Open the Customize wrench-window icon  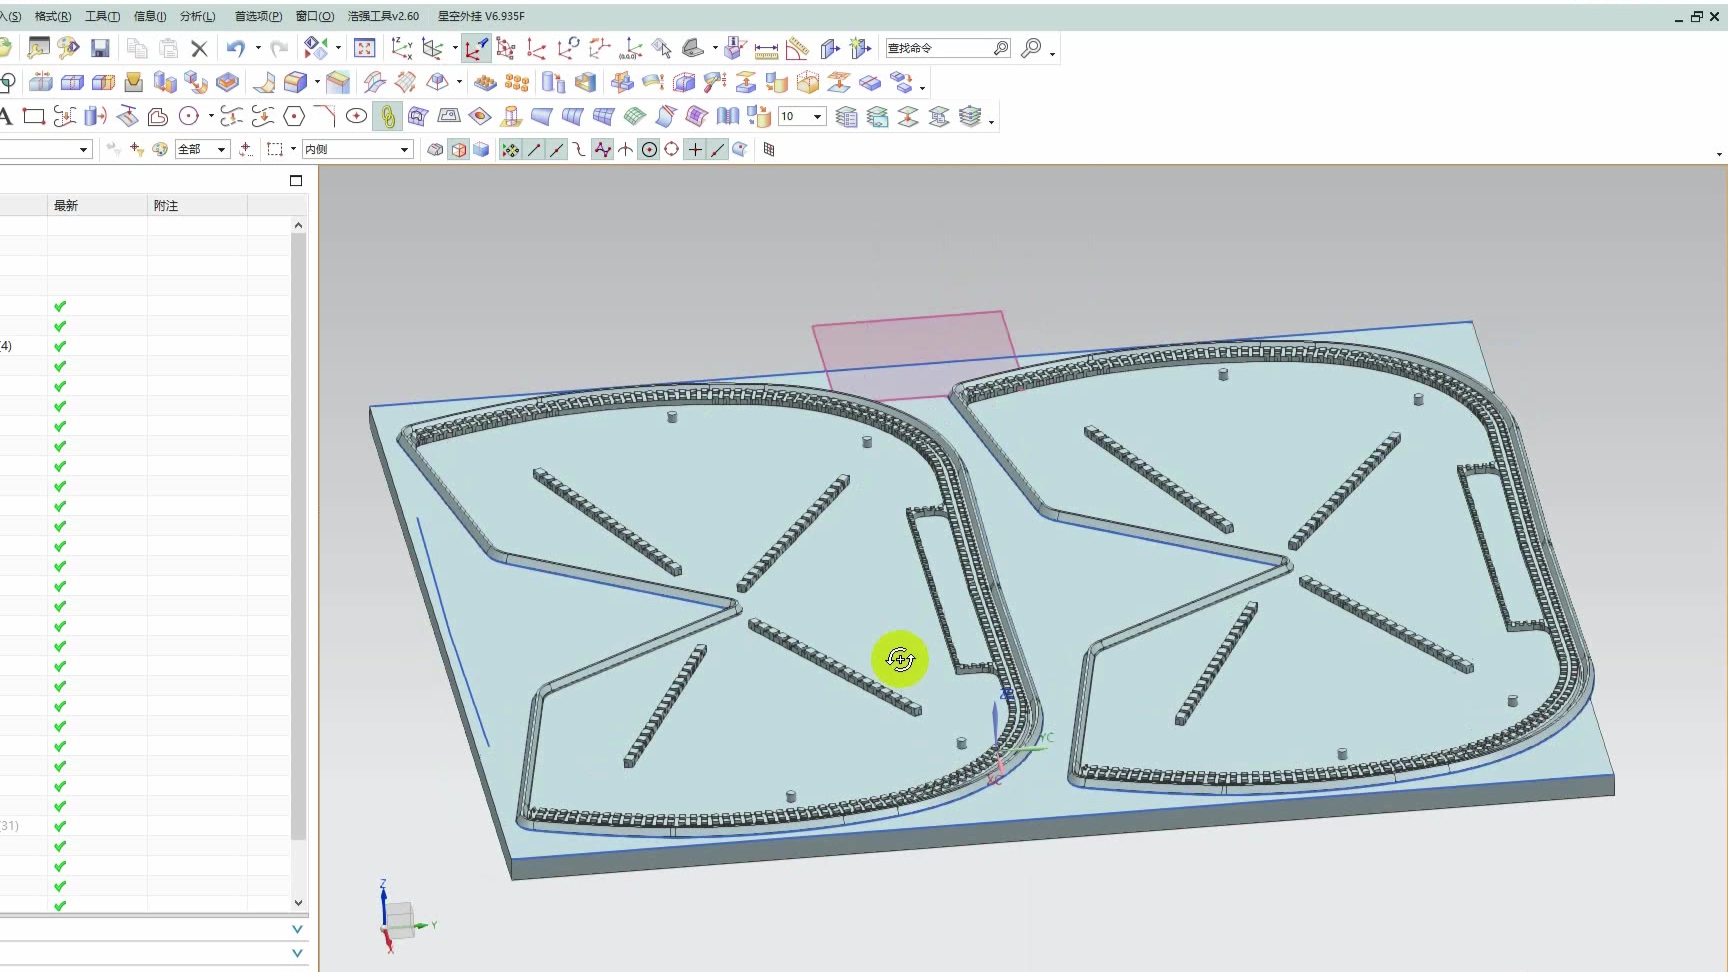tap(38, 48)
